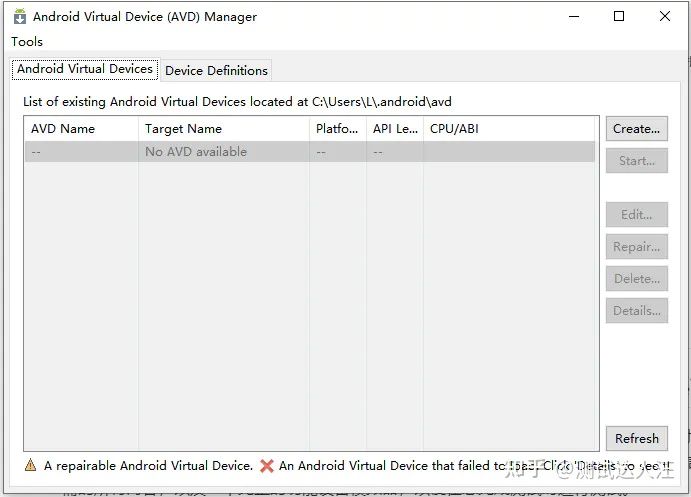Minimize the AVD Manager window
Screen dimensions: 691x497
(574, 16)
